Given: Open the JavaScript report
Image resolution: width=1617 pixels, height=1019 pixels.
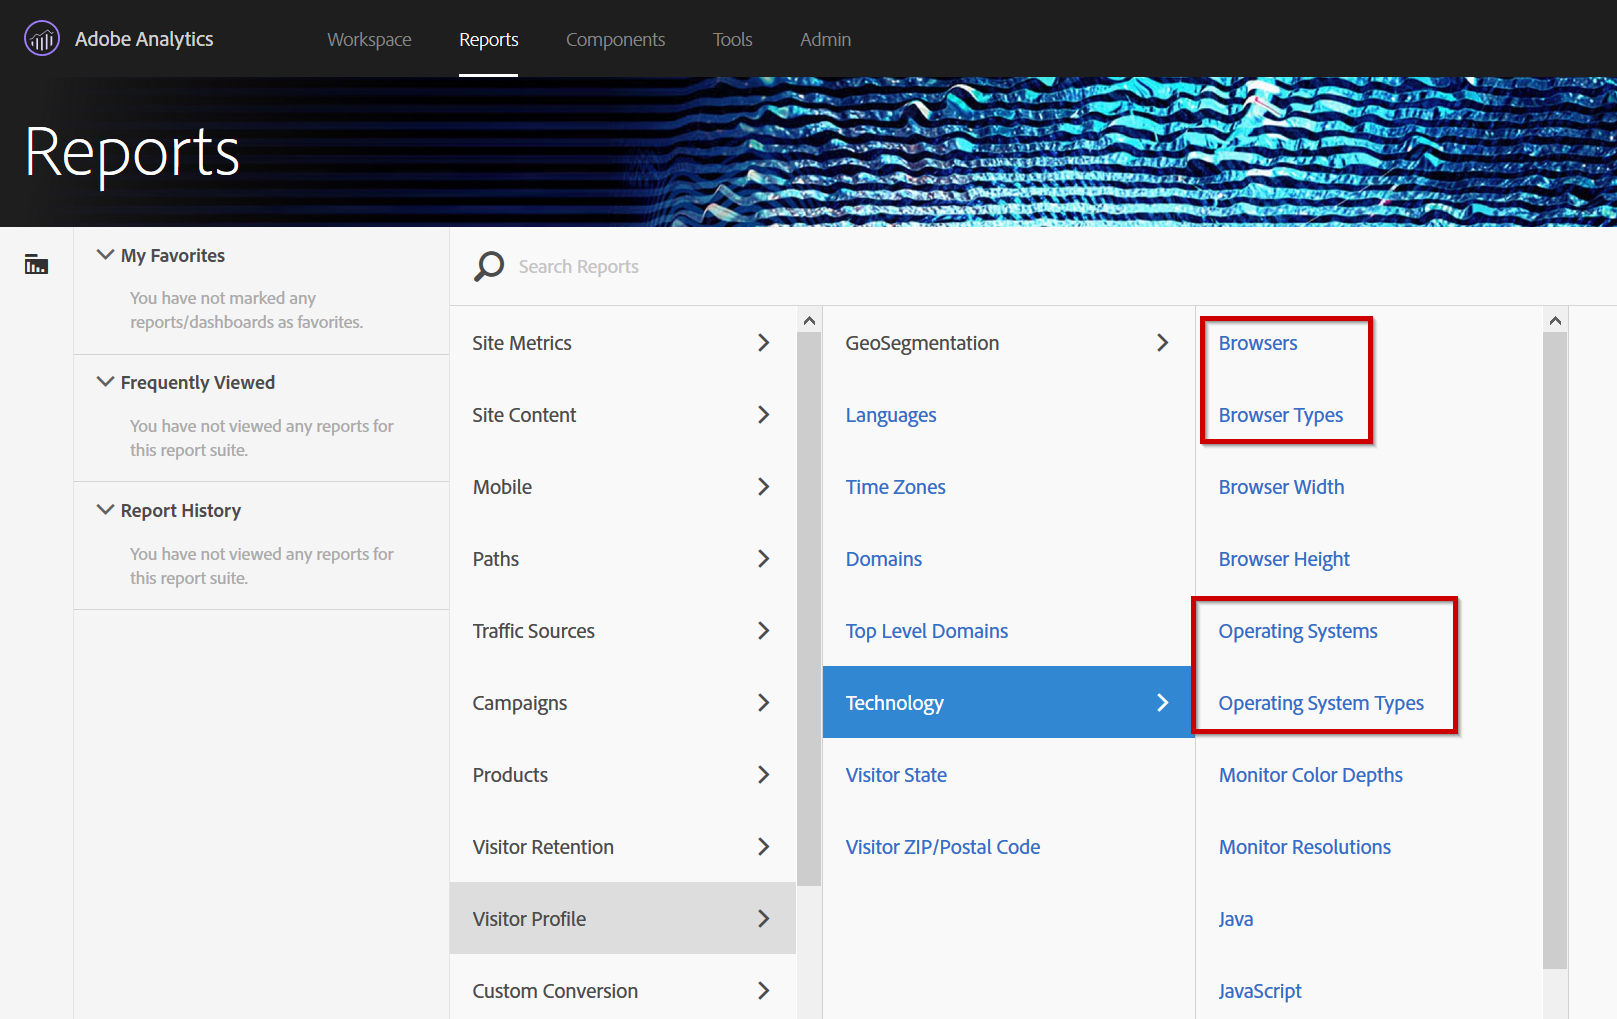Looking at the screenshot, I should tap(1260, 991).
